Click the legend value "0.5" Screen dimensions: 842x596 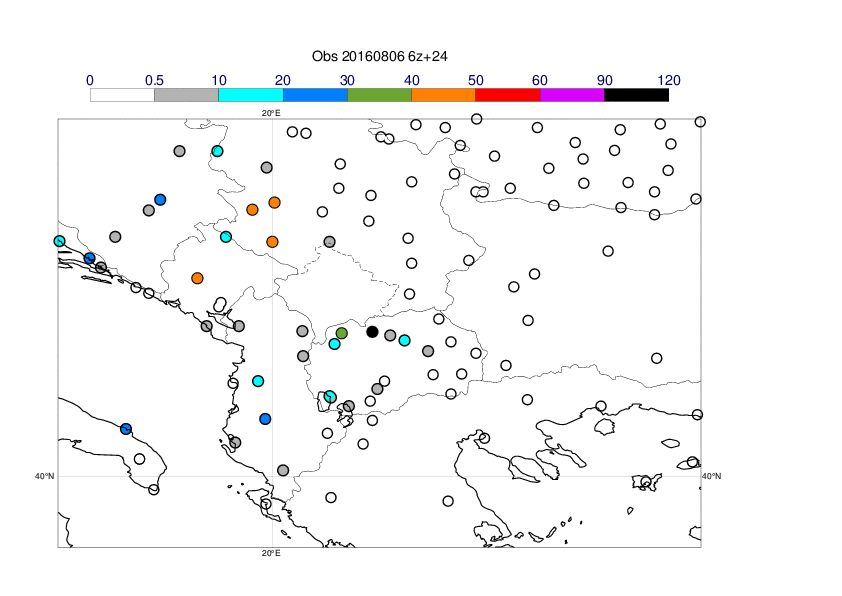154,81
